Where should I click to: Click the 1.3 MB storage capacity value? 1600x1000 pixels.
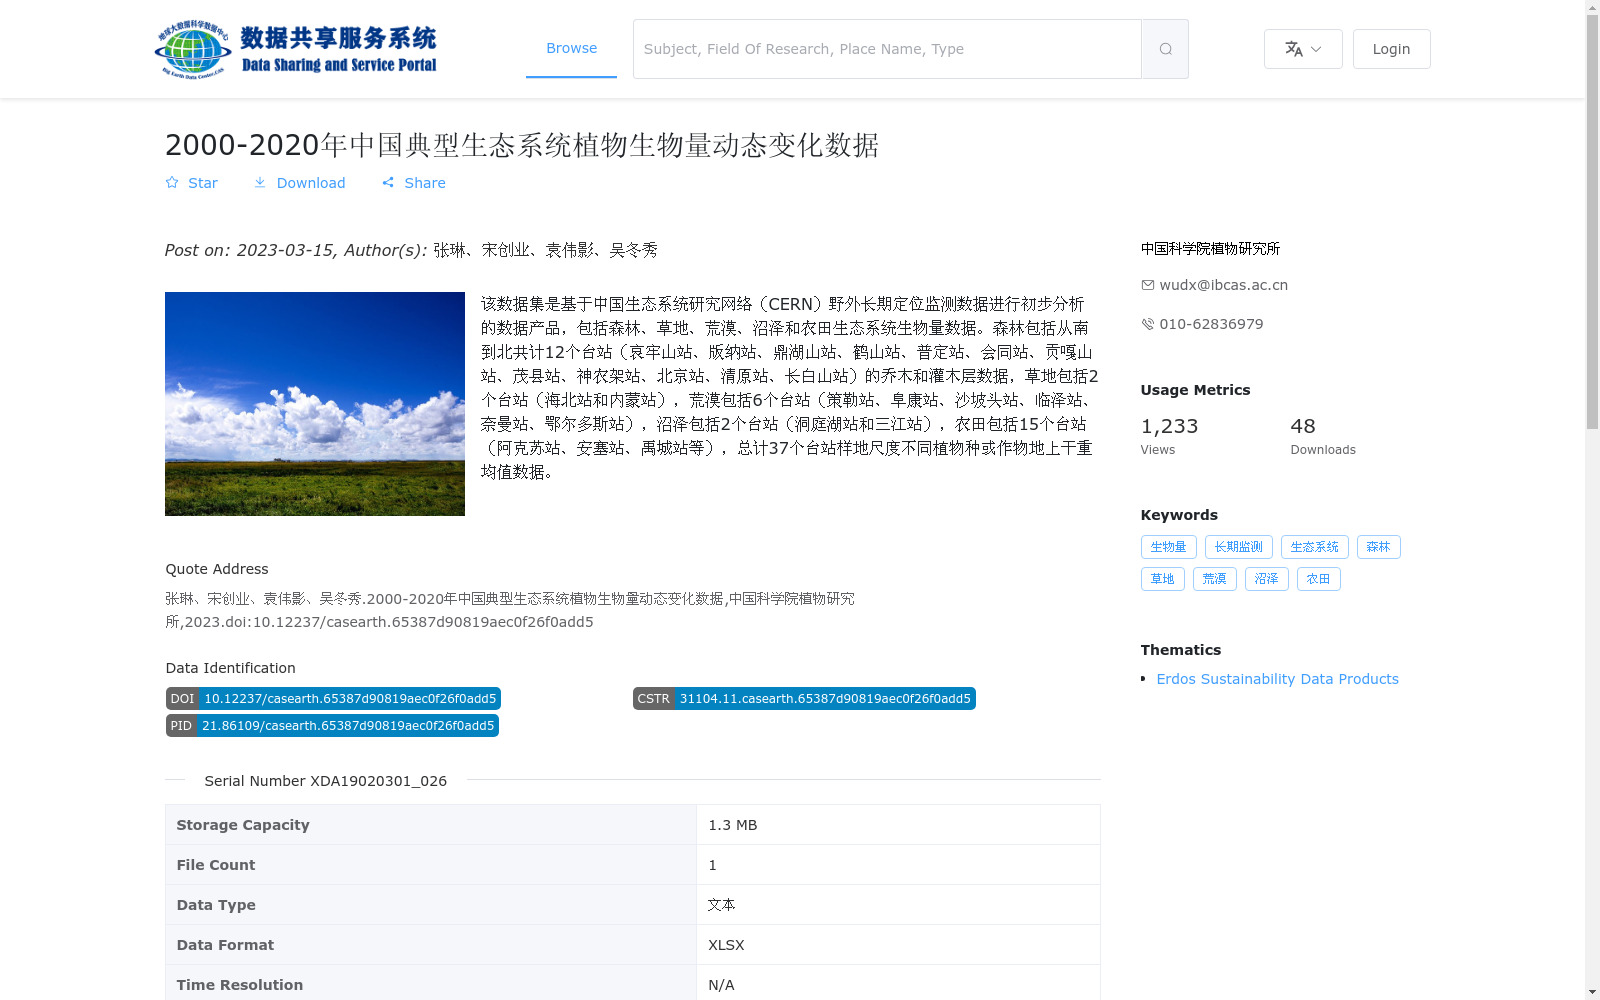733,825
